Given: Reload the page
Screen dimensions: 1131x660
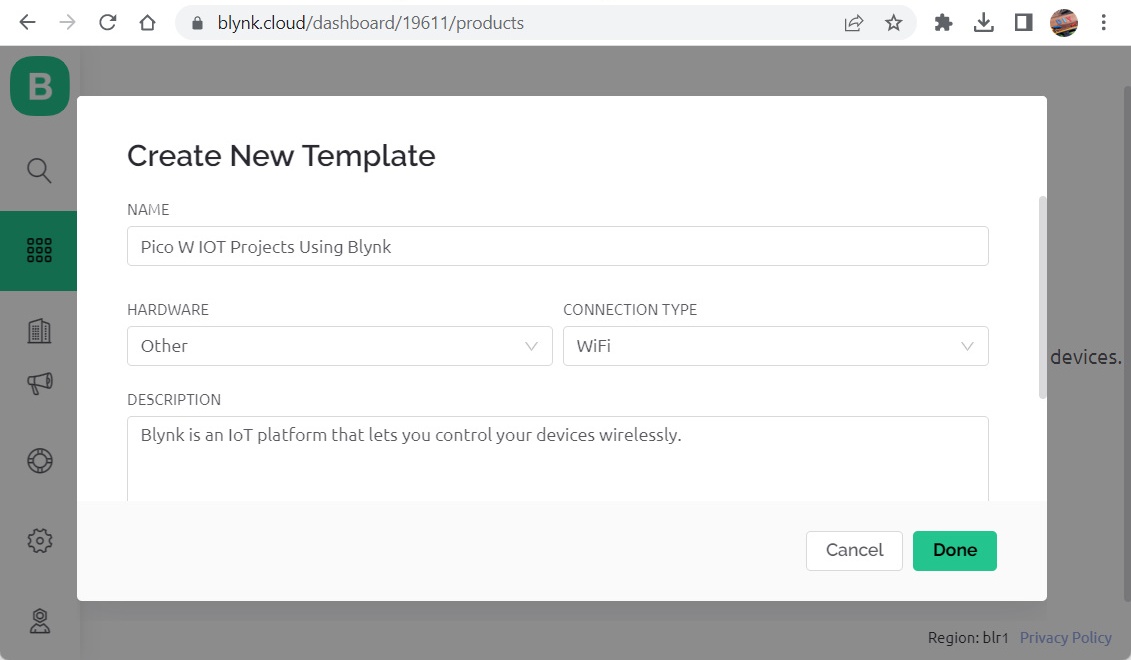Looking at the screenshot, I should (x=107, y=22).
